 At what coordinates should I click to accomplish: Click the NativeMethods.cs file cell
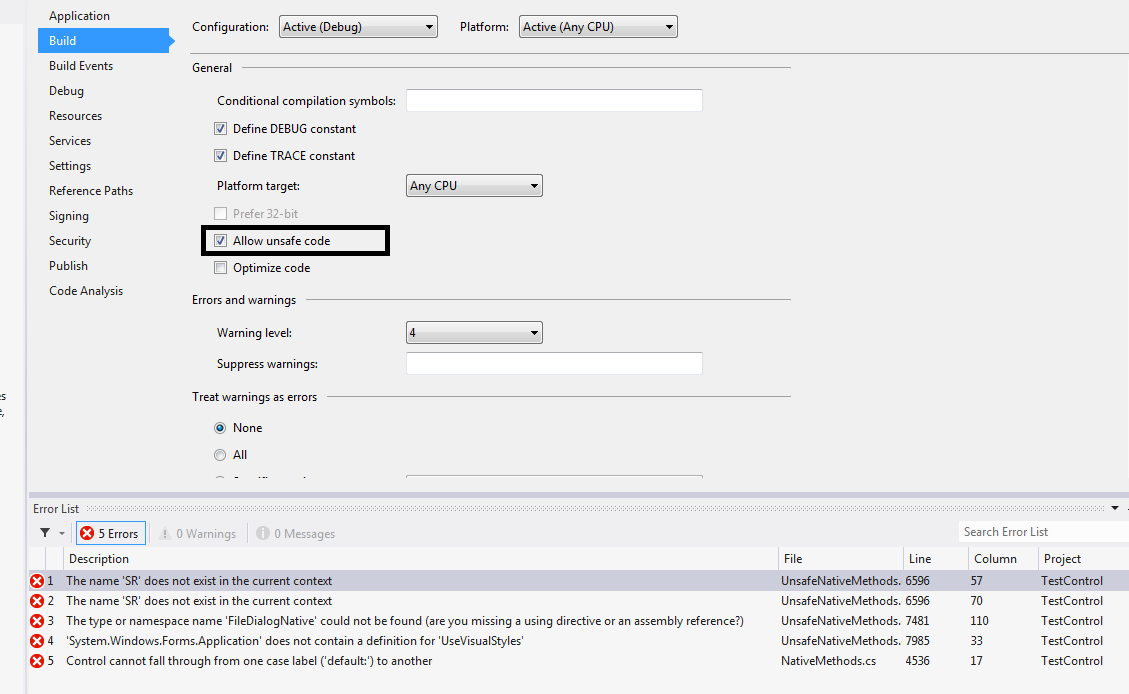click(x=829, y=661)
